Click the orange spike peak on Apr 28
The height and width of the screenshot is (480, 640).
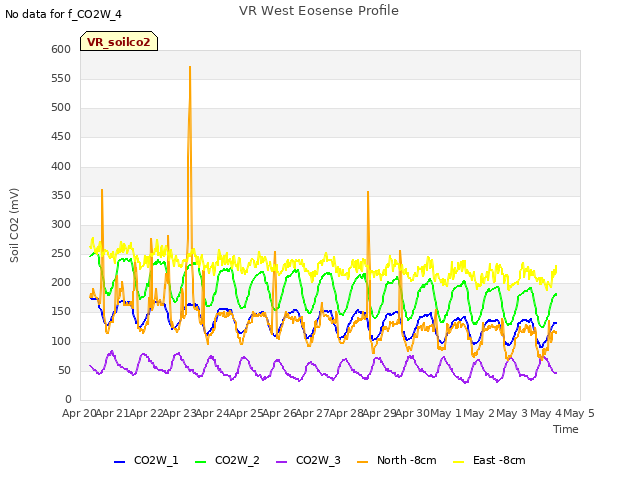[368, 192]
